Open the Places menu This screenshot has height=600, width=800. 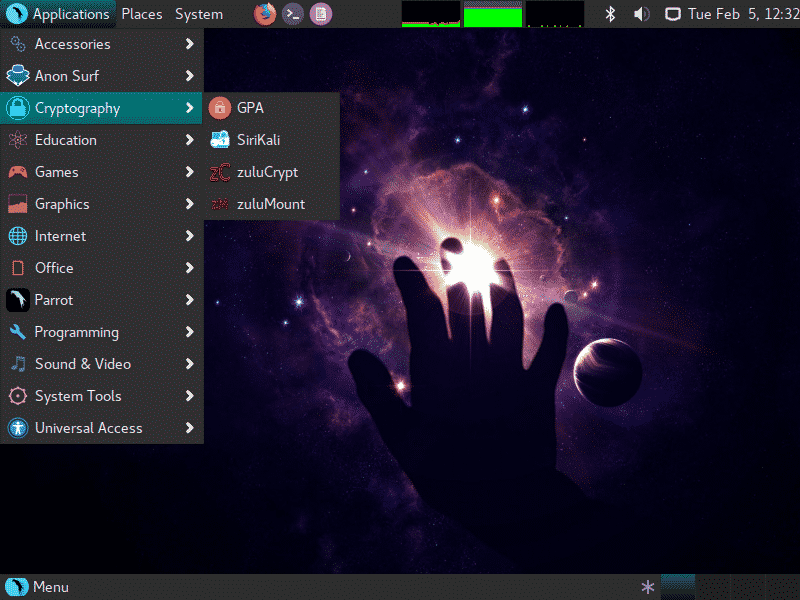(x=142, y=14)
